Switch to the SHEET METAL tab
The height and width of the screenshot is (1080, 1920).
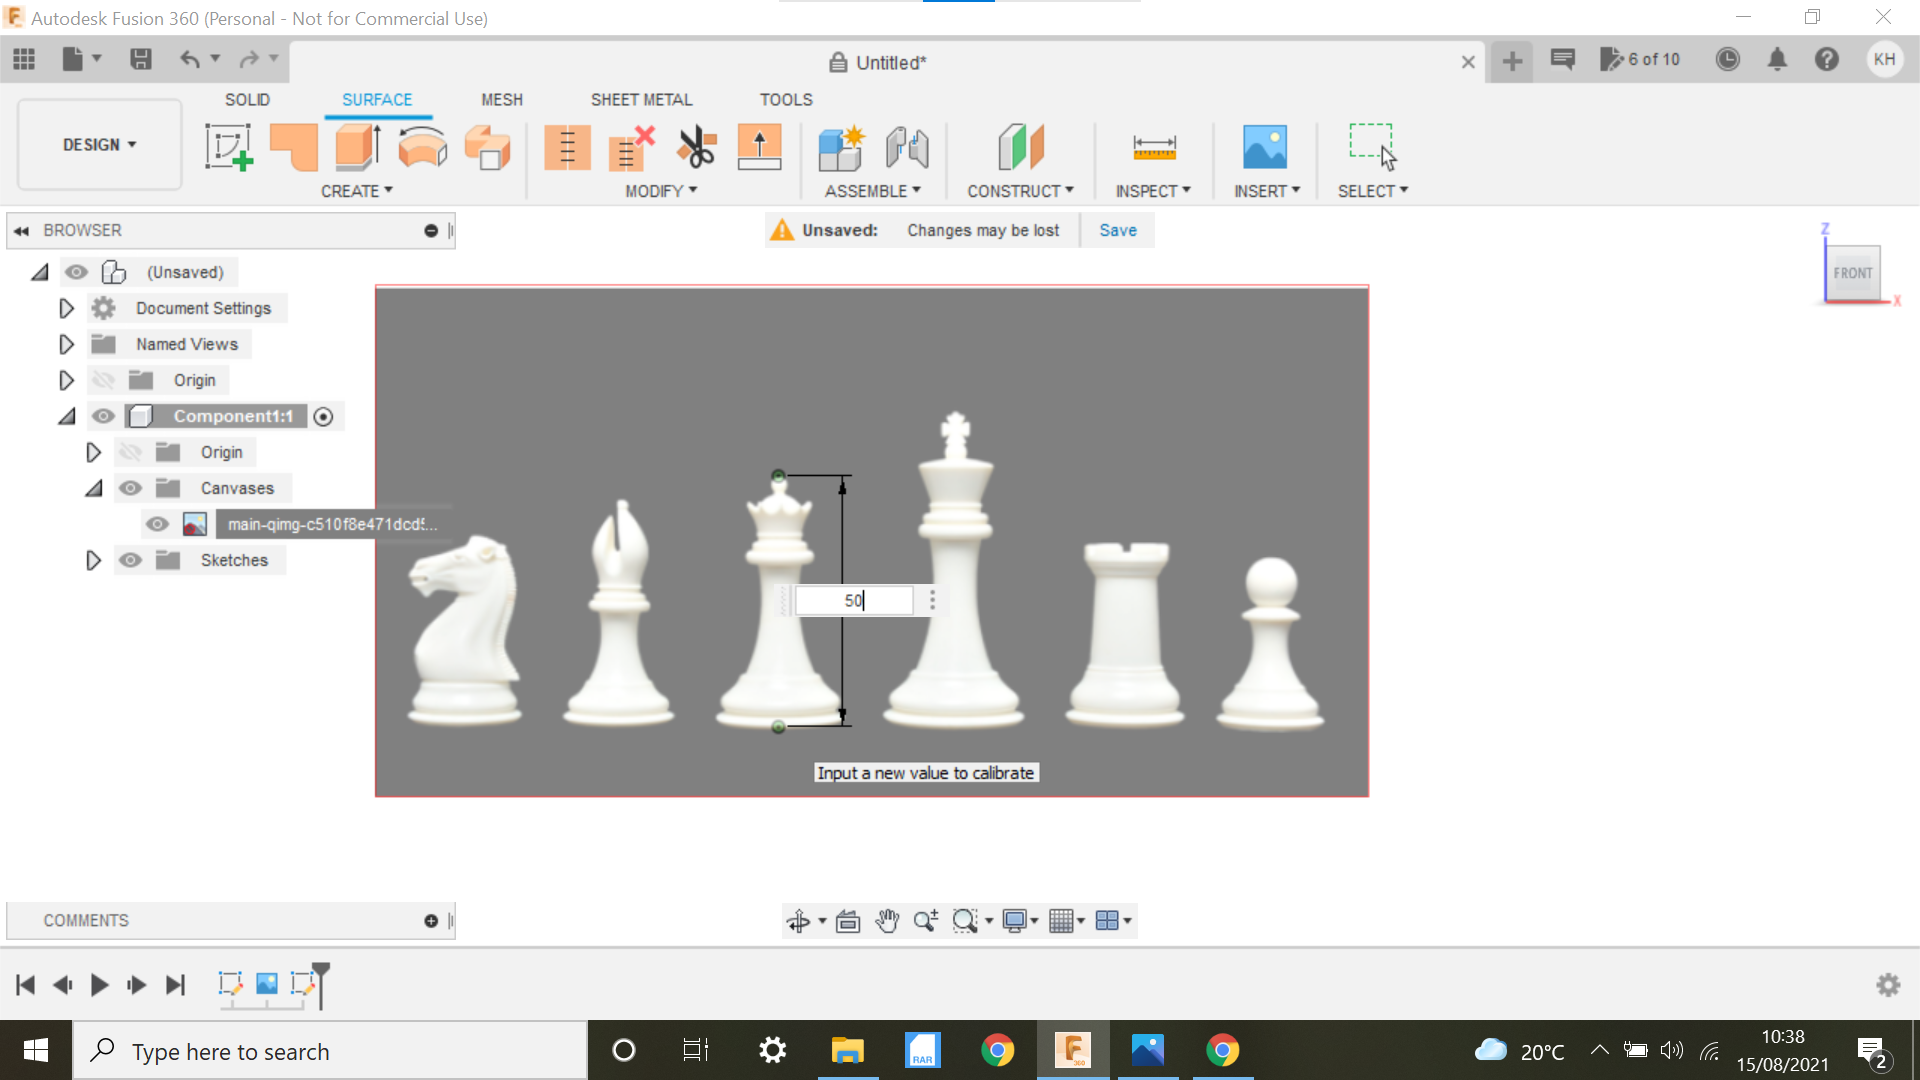[641, 99]
